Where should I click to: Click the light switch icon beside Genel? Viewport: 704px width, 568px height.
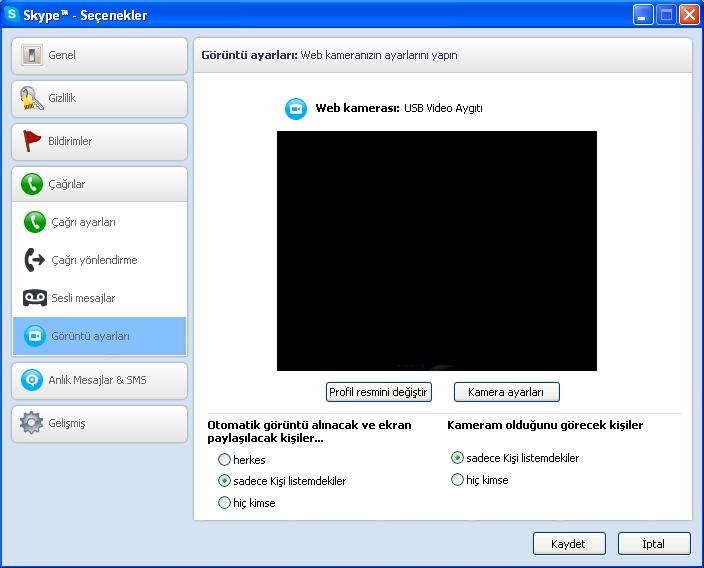point(32,55)
